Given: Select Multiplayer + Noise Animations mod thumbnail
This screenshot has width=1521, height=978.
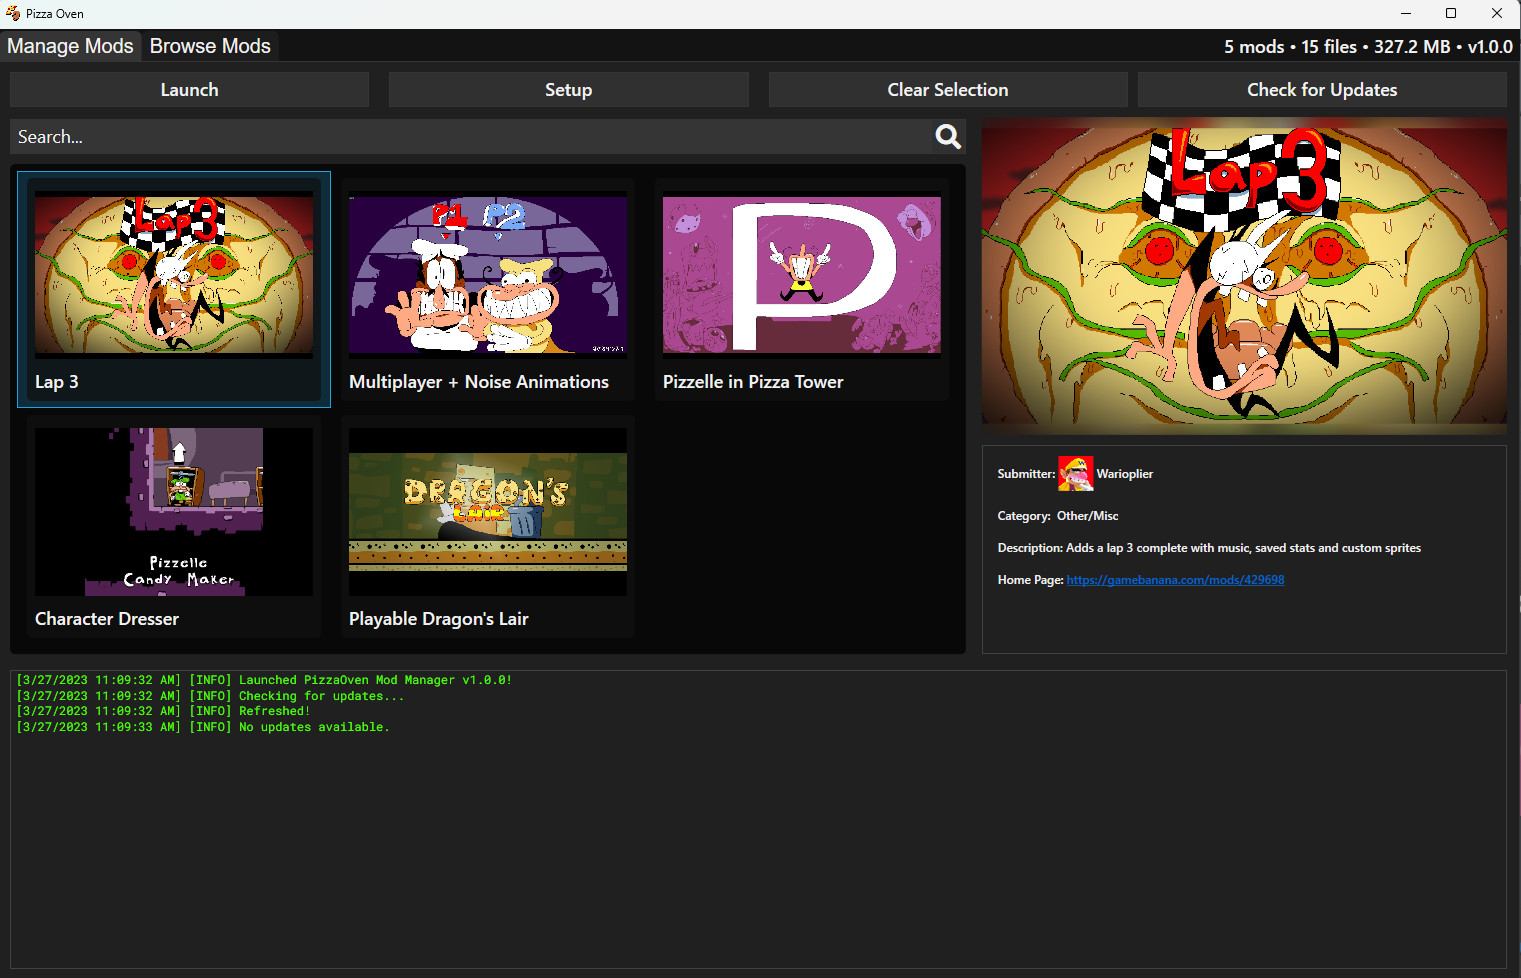Looking at the screenshot, I should 488,275.
